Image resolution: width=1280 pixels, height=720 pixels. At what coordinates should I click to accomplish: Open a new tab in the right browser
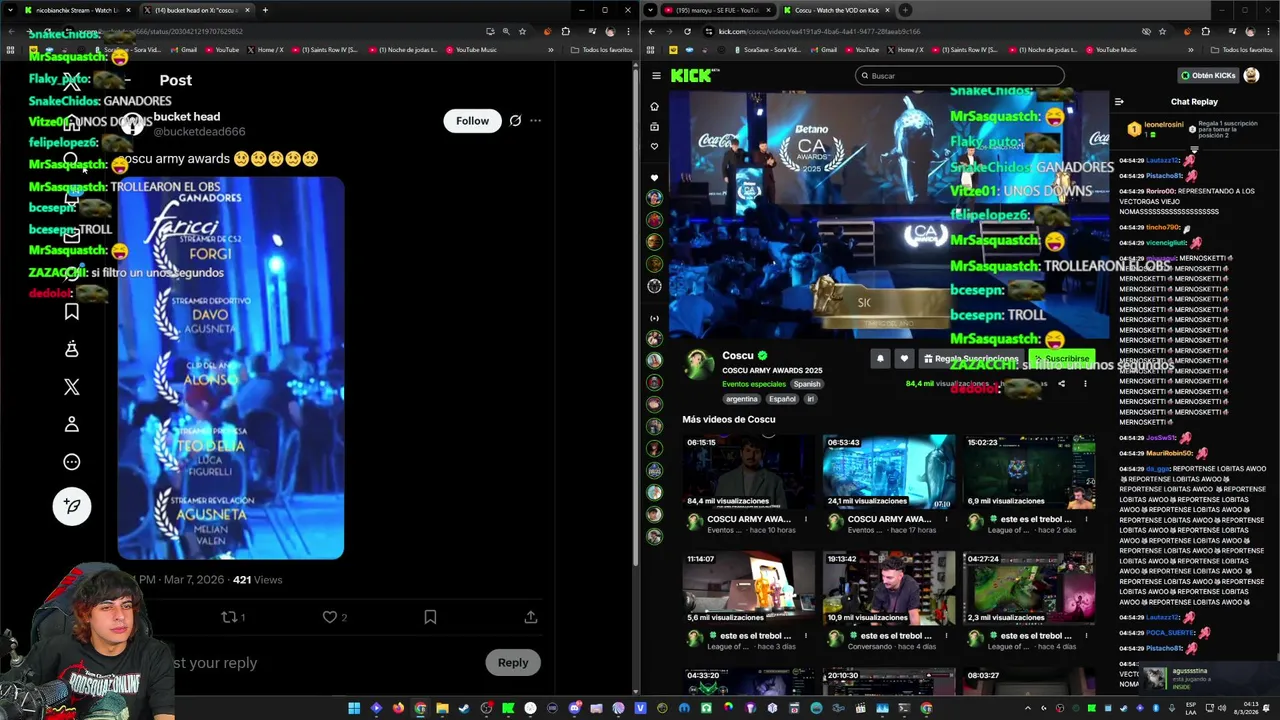tap(905, 10)
